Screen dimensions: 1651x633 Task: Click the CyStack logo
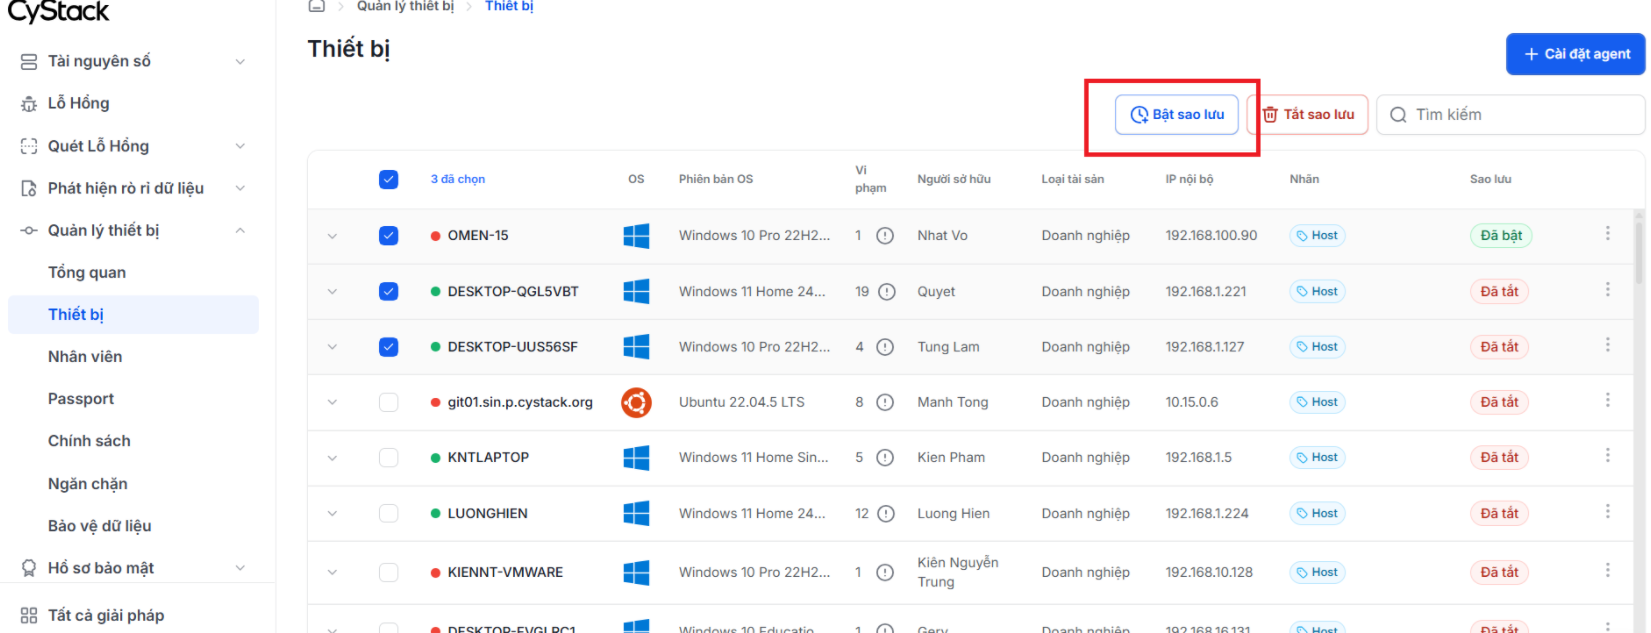coord(59,12)
